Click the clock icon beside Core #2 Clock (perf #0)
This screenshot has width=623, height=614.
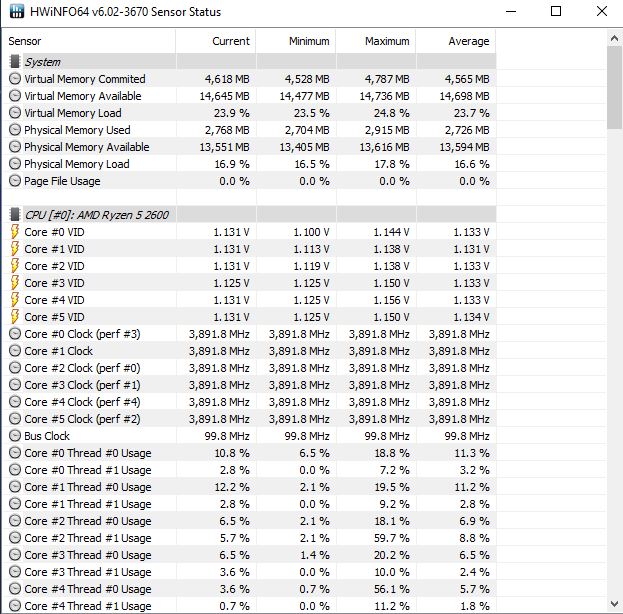click(x=15, y=368)
